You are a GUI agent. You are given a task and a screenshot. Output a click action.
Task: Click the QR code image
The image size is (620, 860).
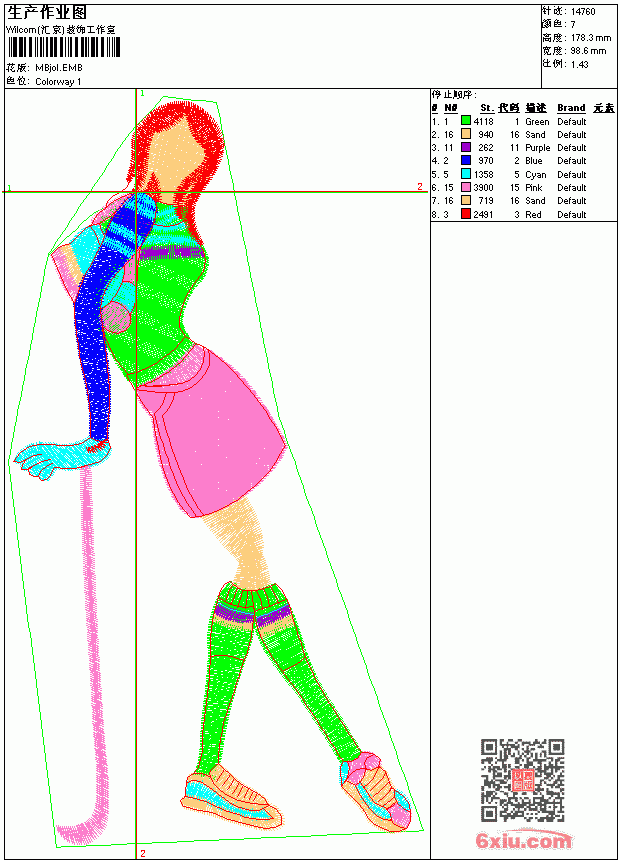(523, 780)
